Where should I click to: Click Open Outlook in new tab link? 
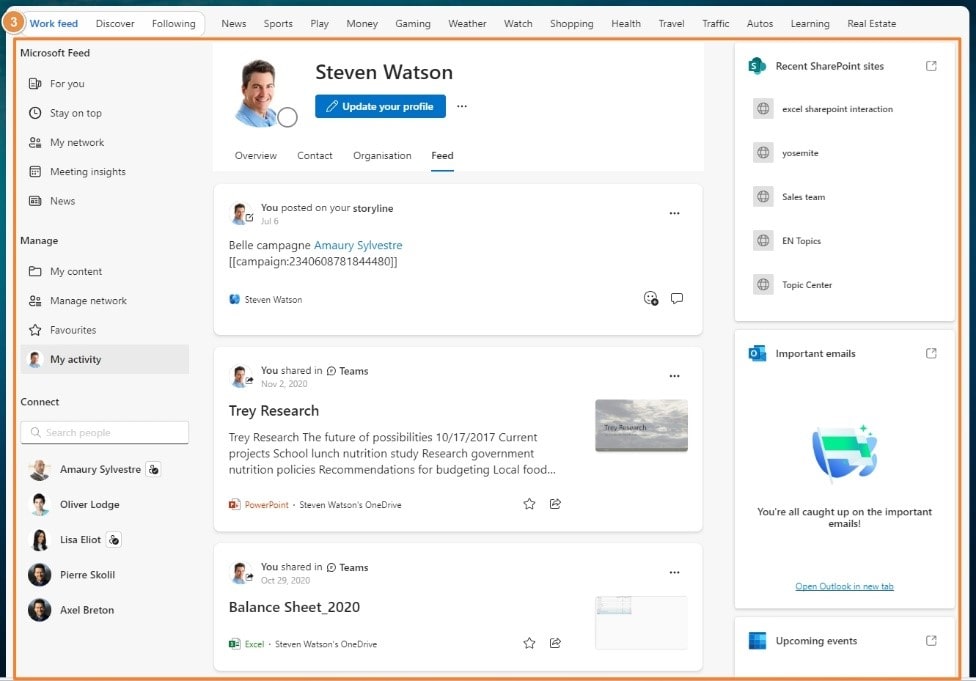[x=844, y=586]
